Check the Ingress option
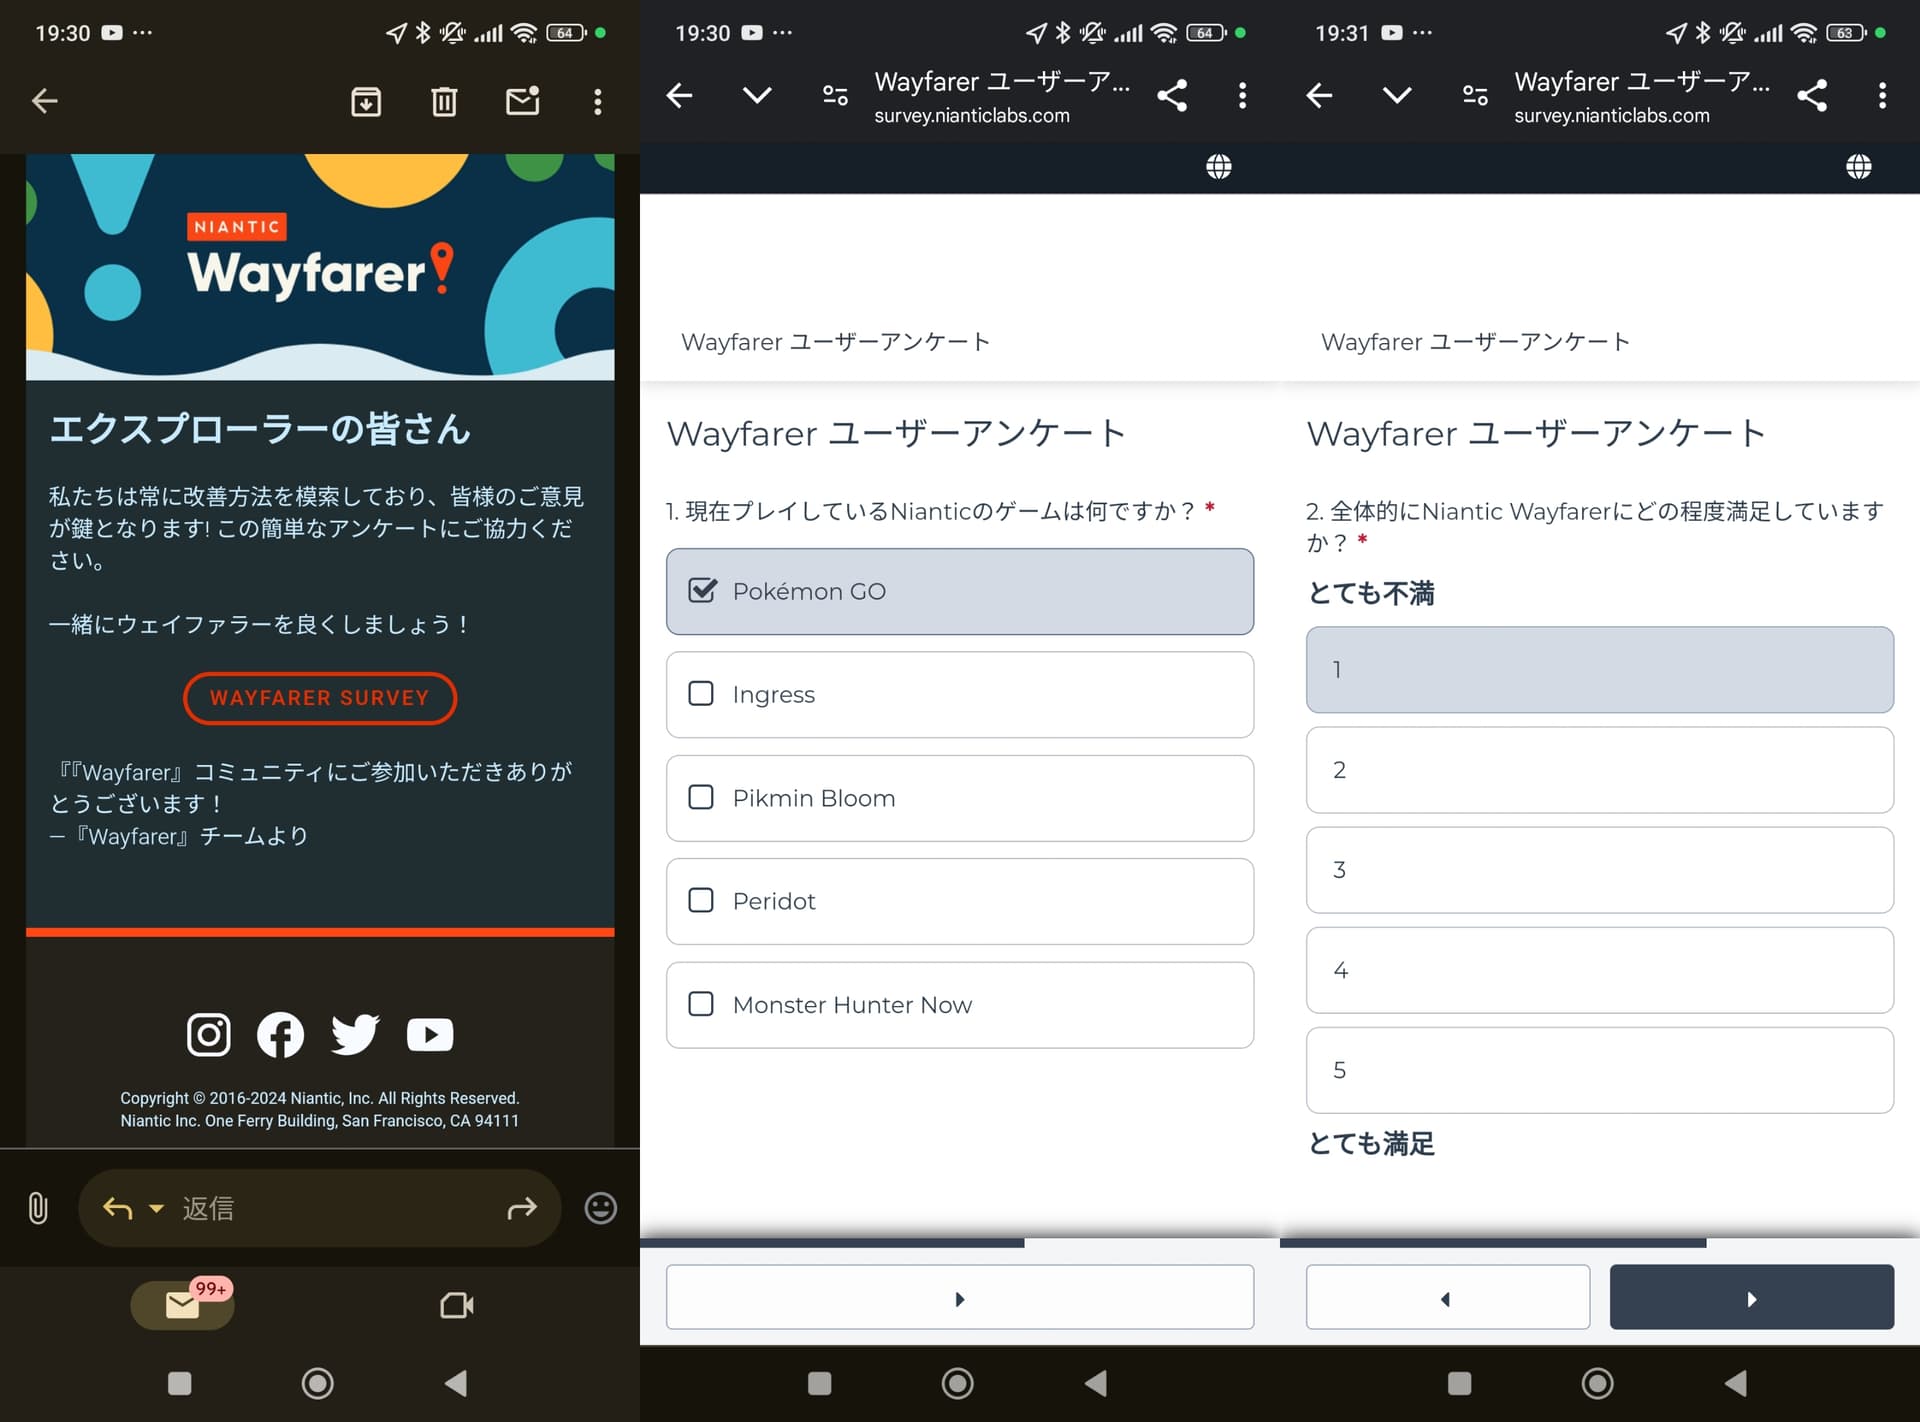 pyautogui.click(x=701, y=694)
